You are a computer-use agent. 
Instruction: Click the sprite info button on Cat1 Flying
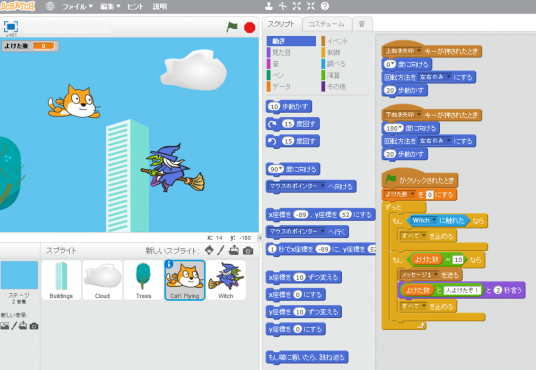pyautogui.click(x=169, y=264)
